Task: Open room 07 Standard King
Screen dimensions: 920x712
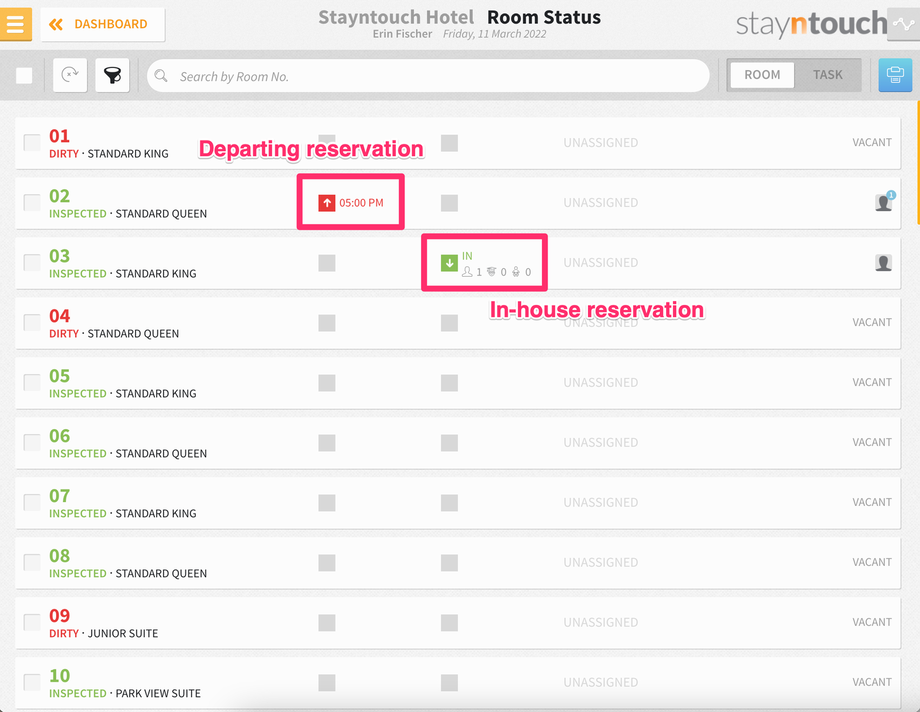Action: (x=458, y=503)
